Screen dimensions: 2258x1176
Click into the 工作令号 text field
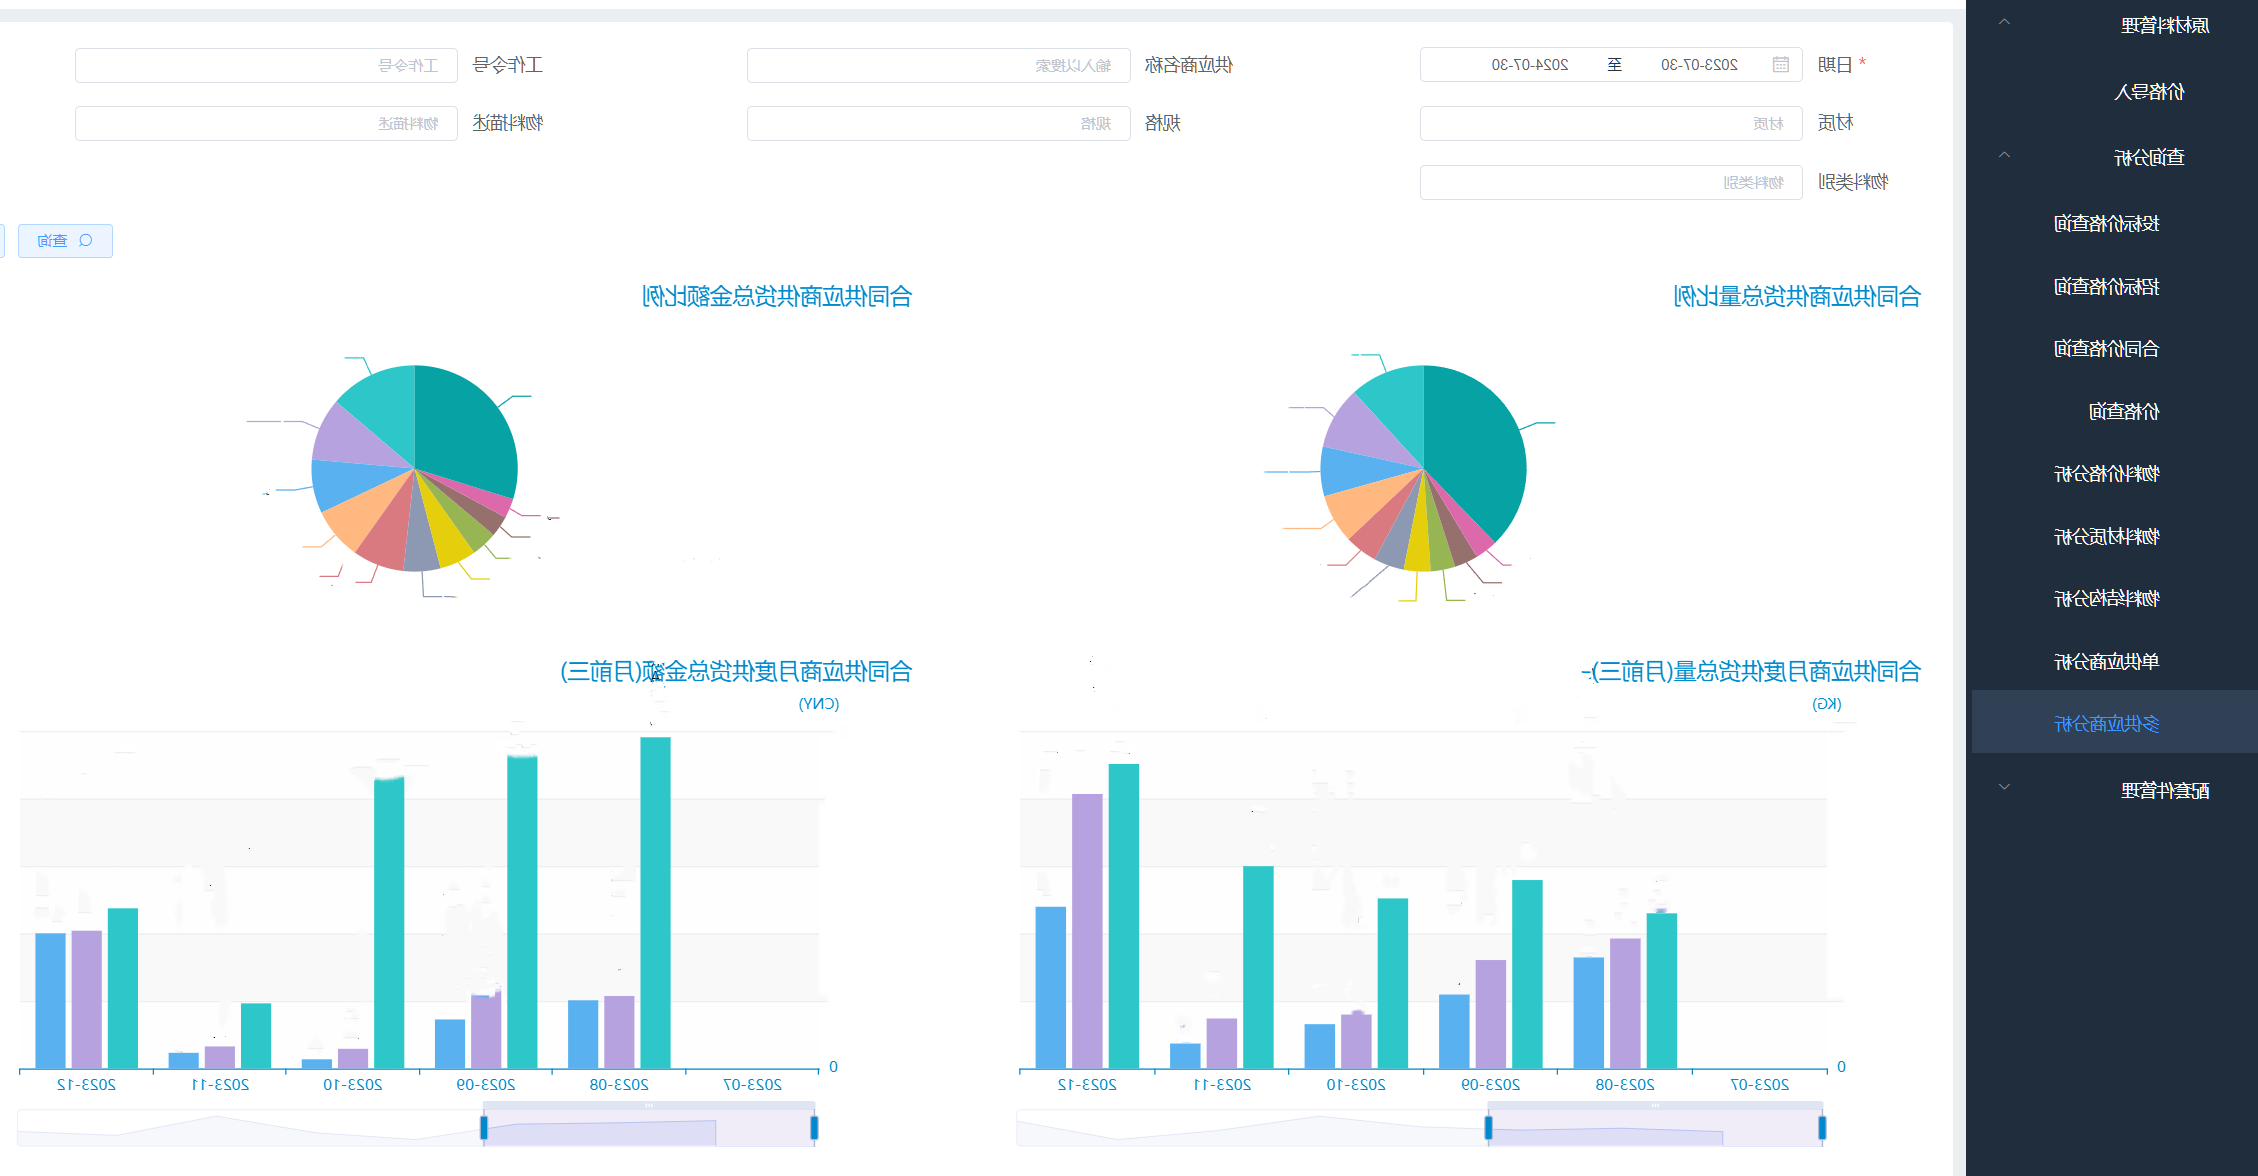click(266, 65)
